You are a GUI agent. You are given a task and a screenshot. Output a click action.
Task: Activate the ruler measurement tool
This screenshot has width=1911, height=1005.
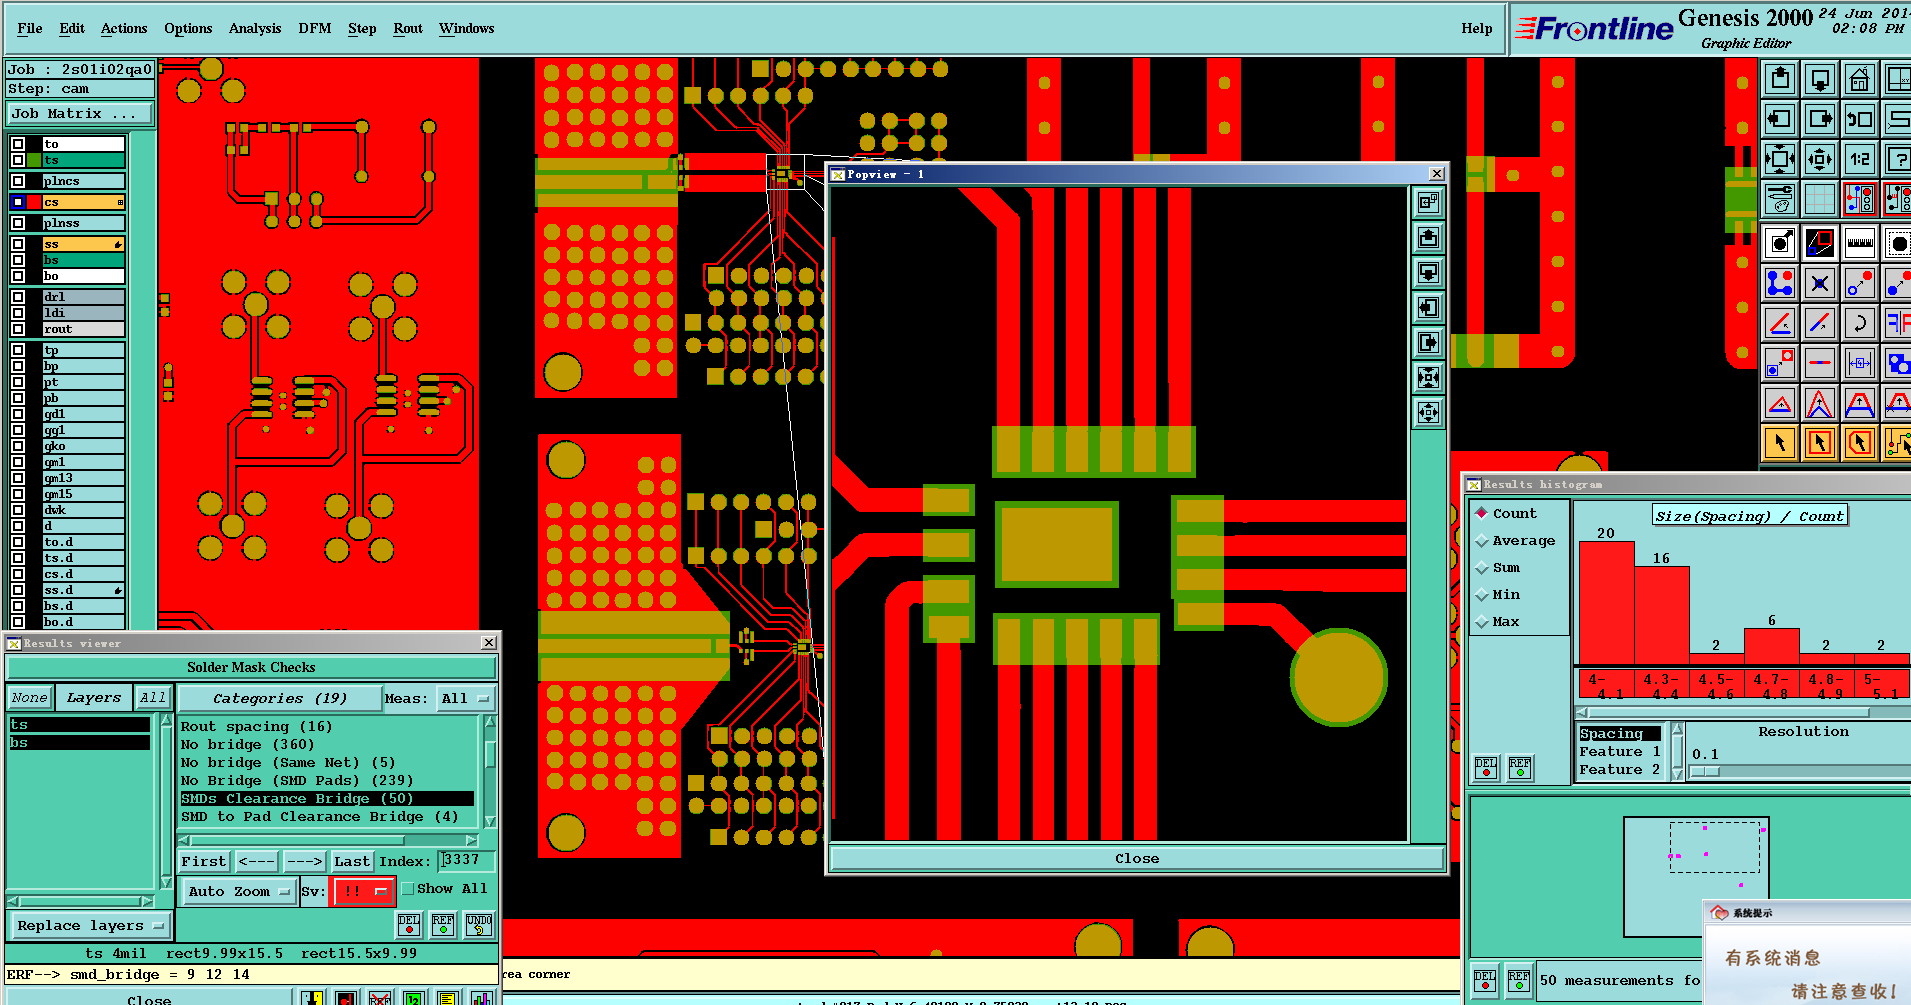point(1859,243)
